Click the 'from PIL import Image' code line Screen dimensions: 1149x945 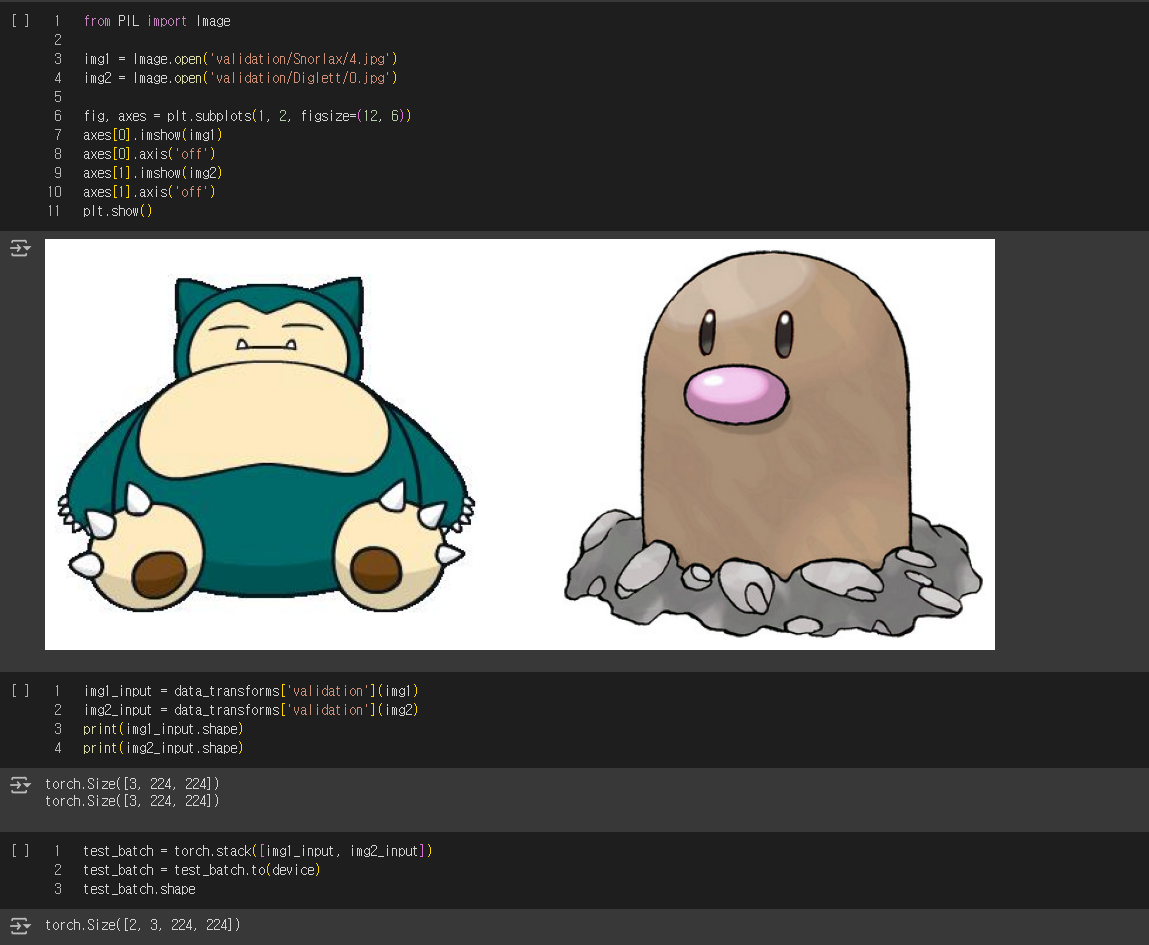coord(157,21)
